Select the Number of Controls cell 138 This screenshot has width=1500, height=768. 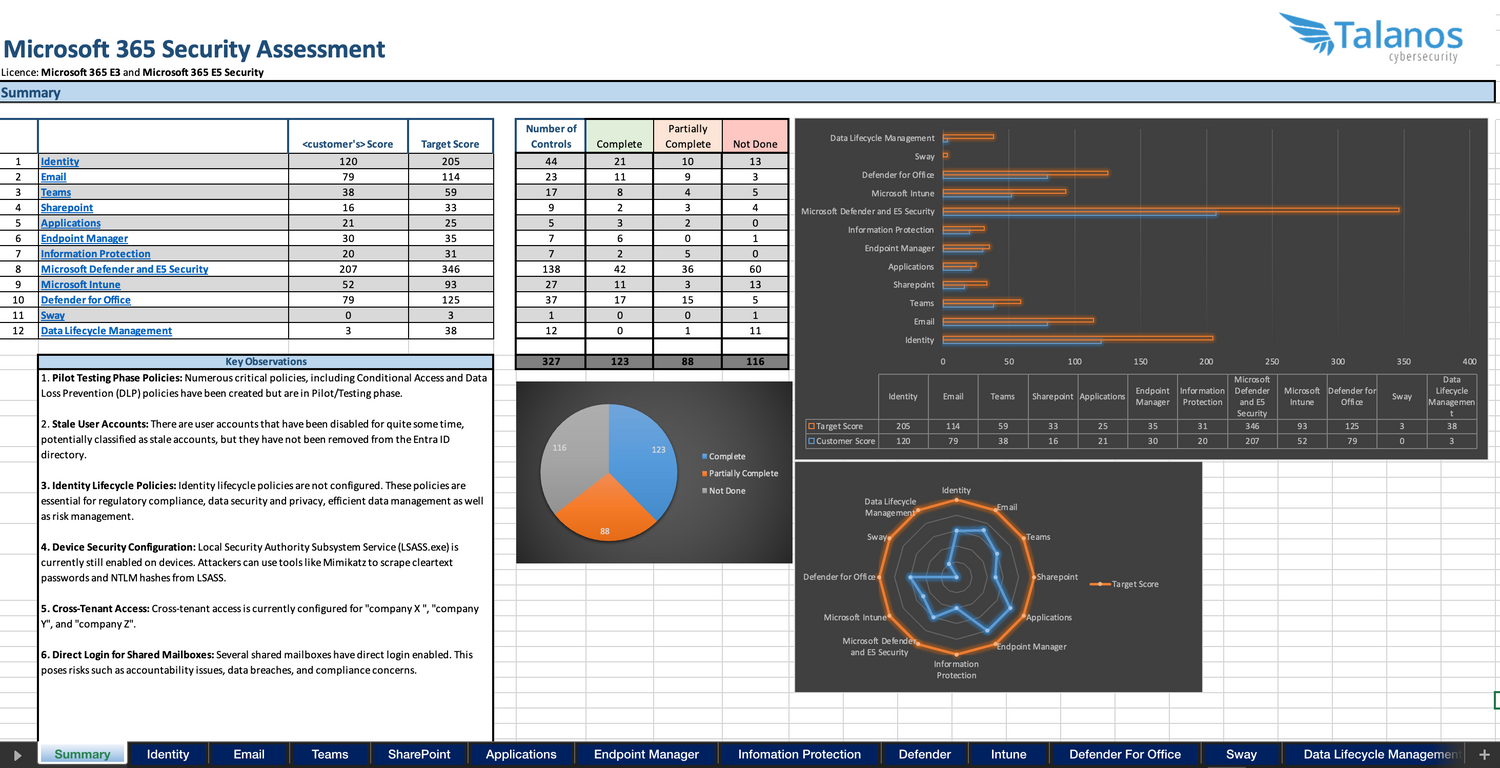pos(551,269)
